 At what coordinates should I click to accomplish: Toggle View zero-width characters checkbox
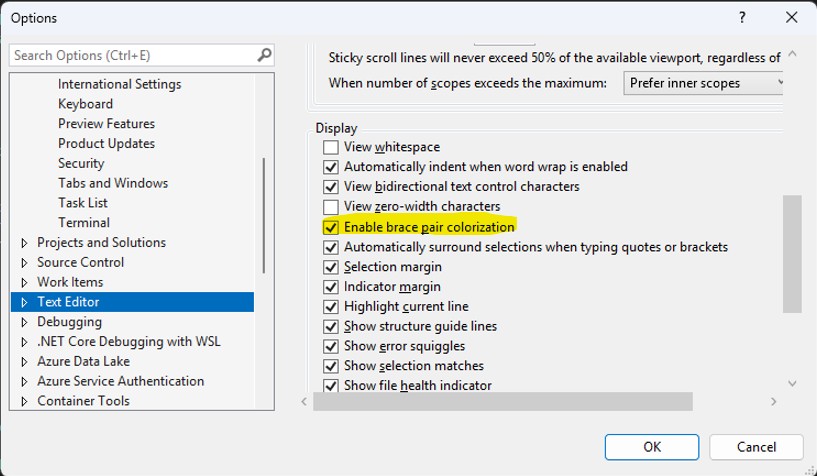pyautogui.click(x=331, y=207)
